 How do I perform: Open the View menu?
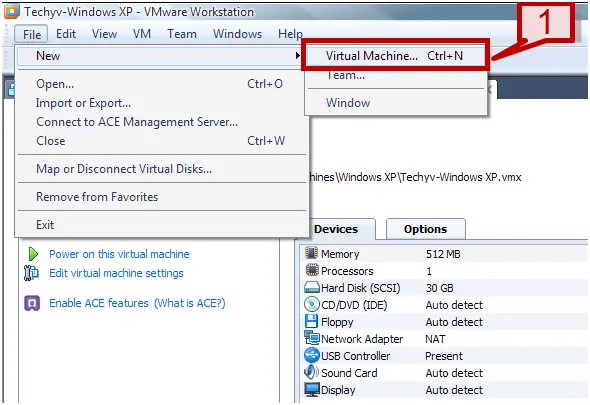(x=104, y=34)
